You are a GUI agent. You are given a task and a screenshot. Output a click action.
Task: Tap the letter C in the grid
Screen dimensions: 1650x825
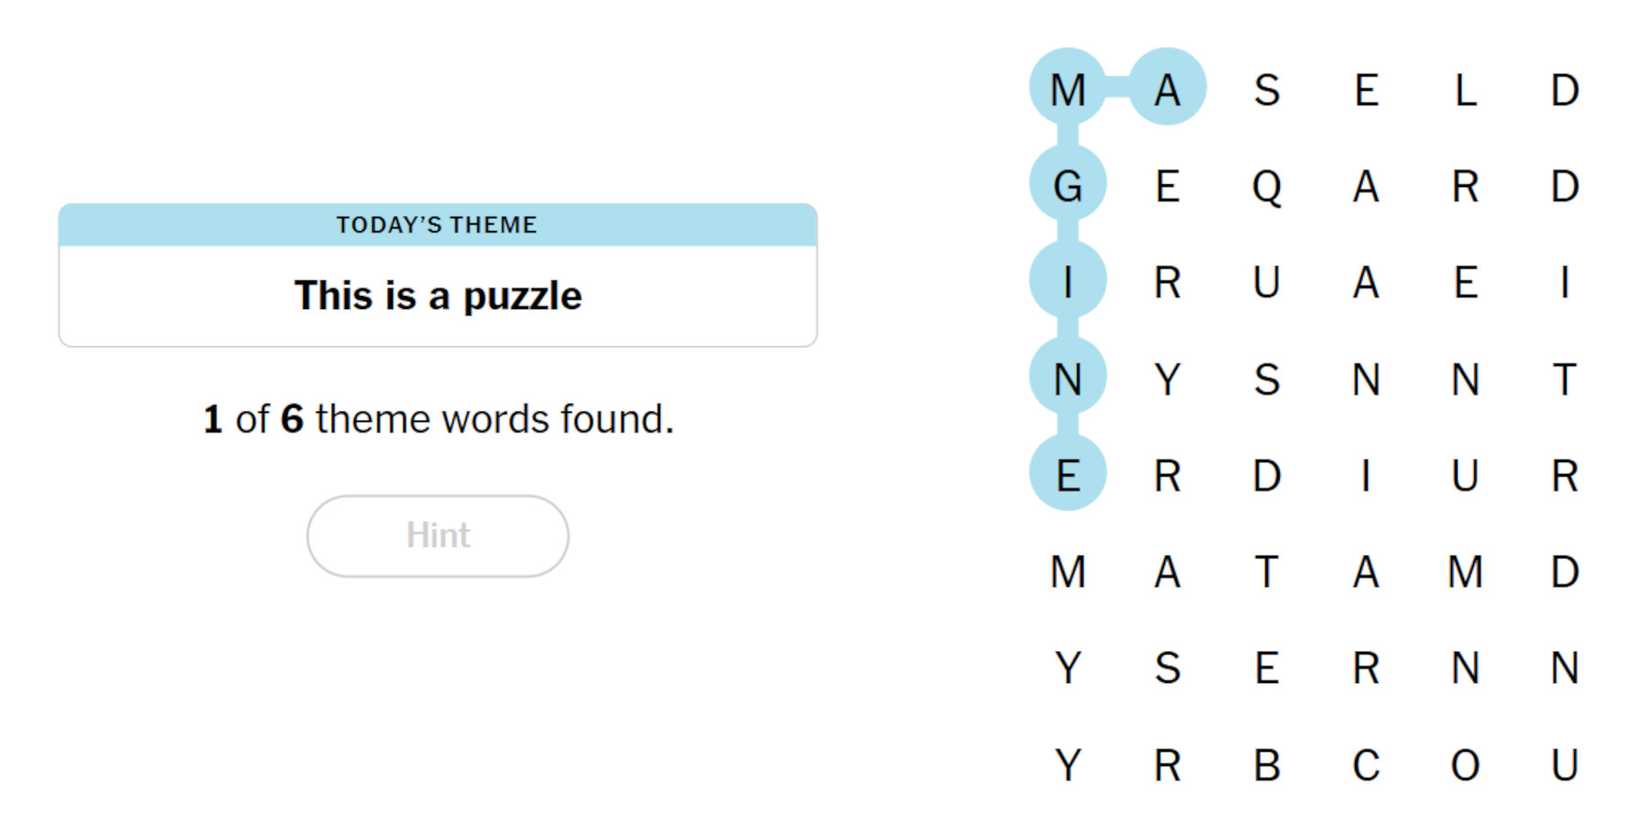tap(1365, 765)
